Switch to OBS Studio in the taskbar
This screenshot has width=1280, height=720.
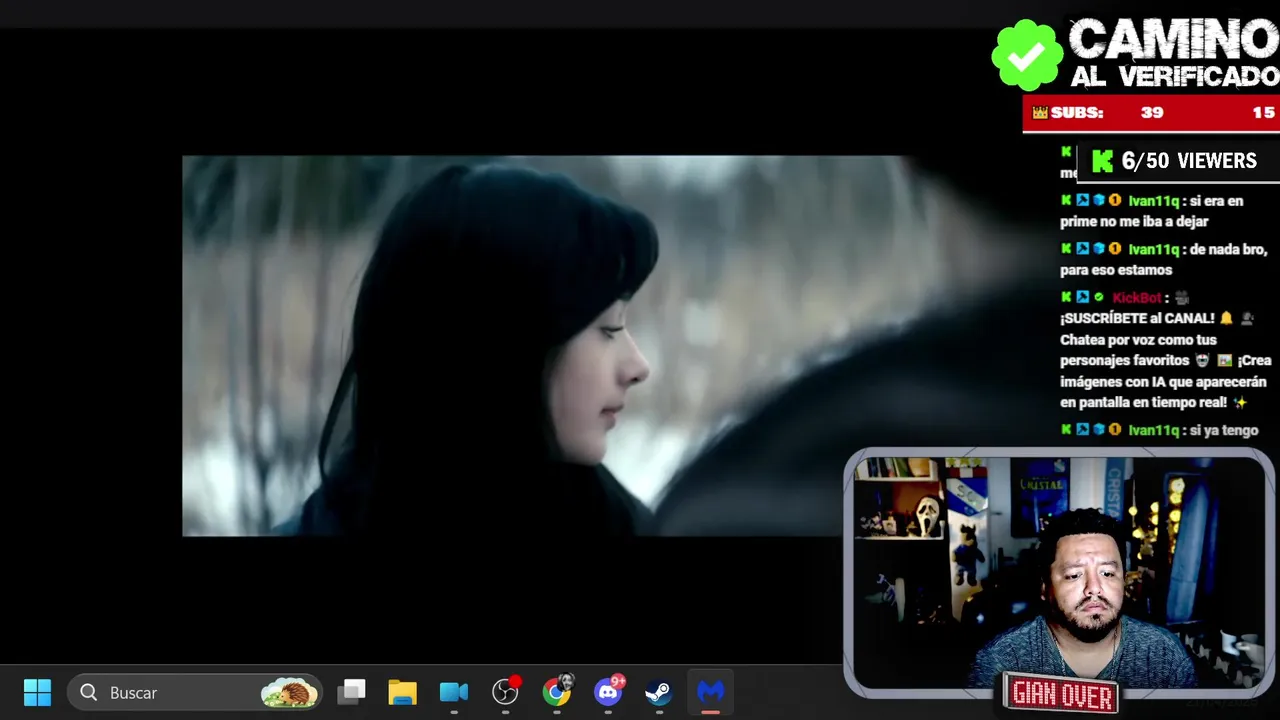pyautogui.click(x=506, y=691)
